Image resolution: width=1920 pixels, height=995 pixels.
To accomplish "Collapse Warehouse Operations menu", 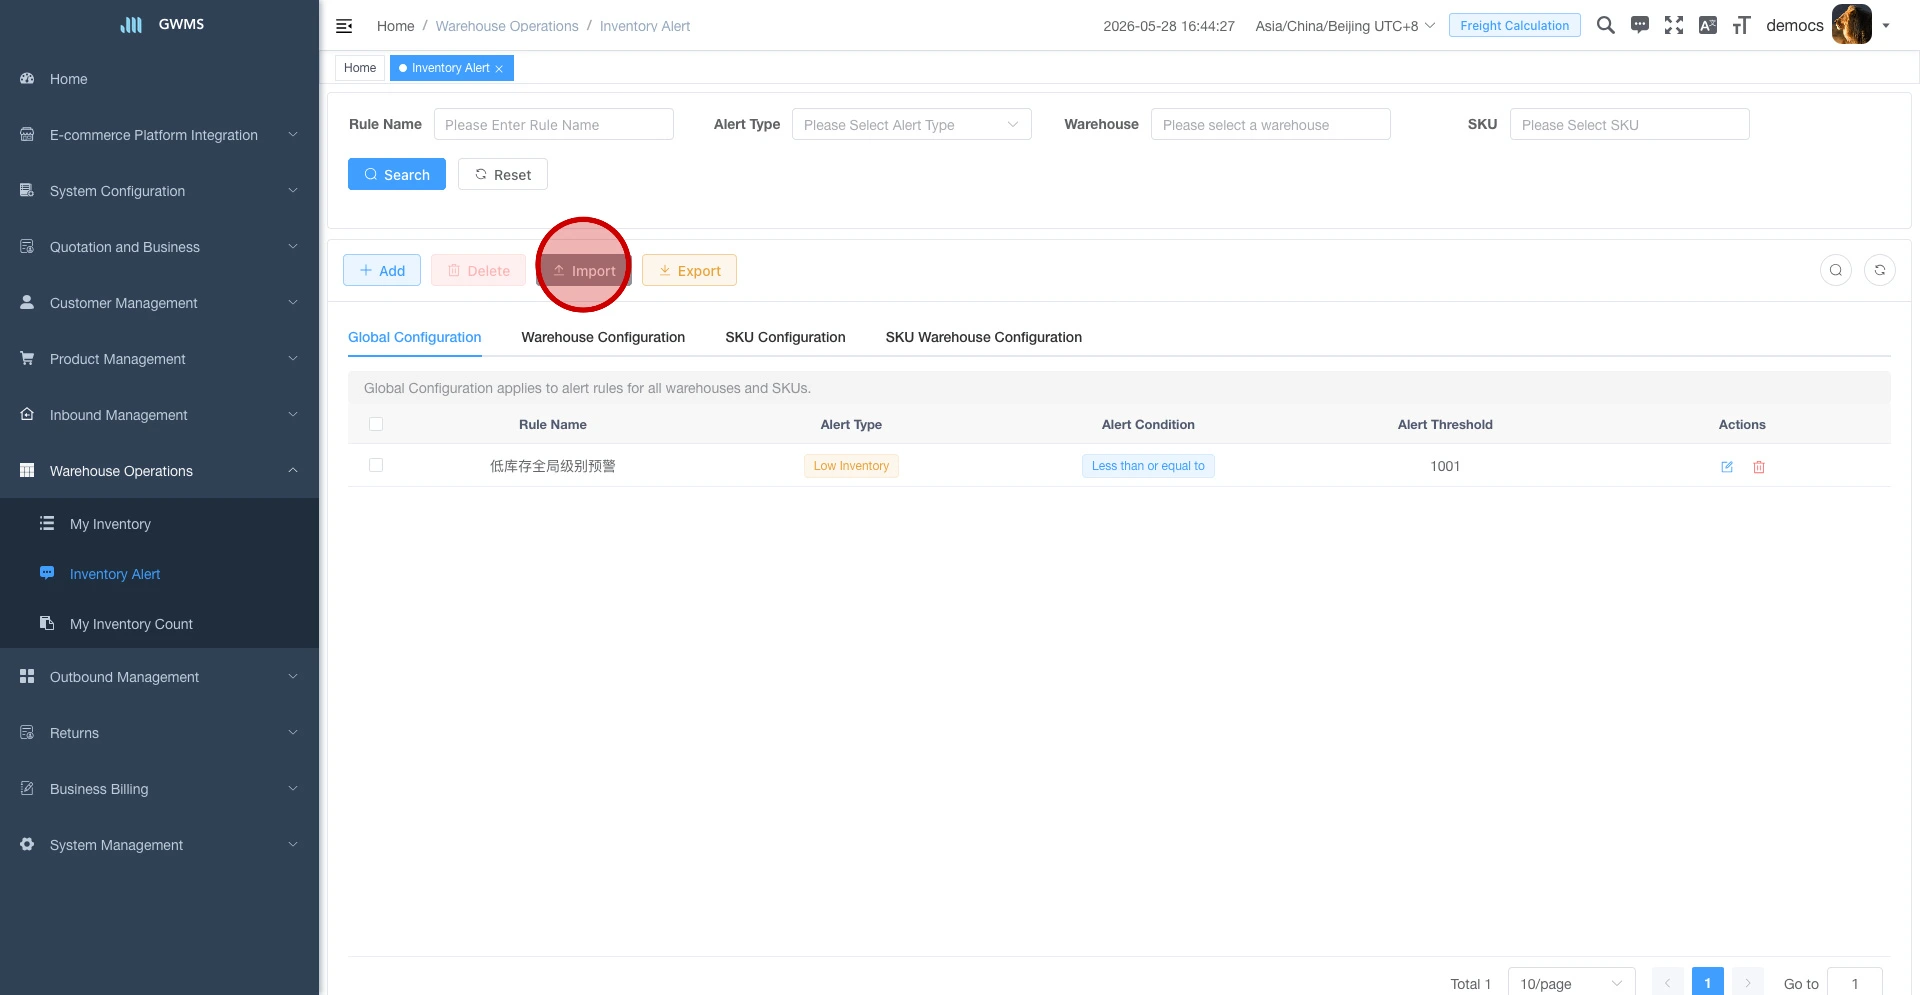I will (x=293, y=470).
